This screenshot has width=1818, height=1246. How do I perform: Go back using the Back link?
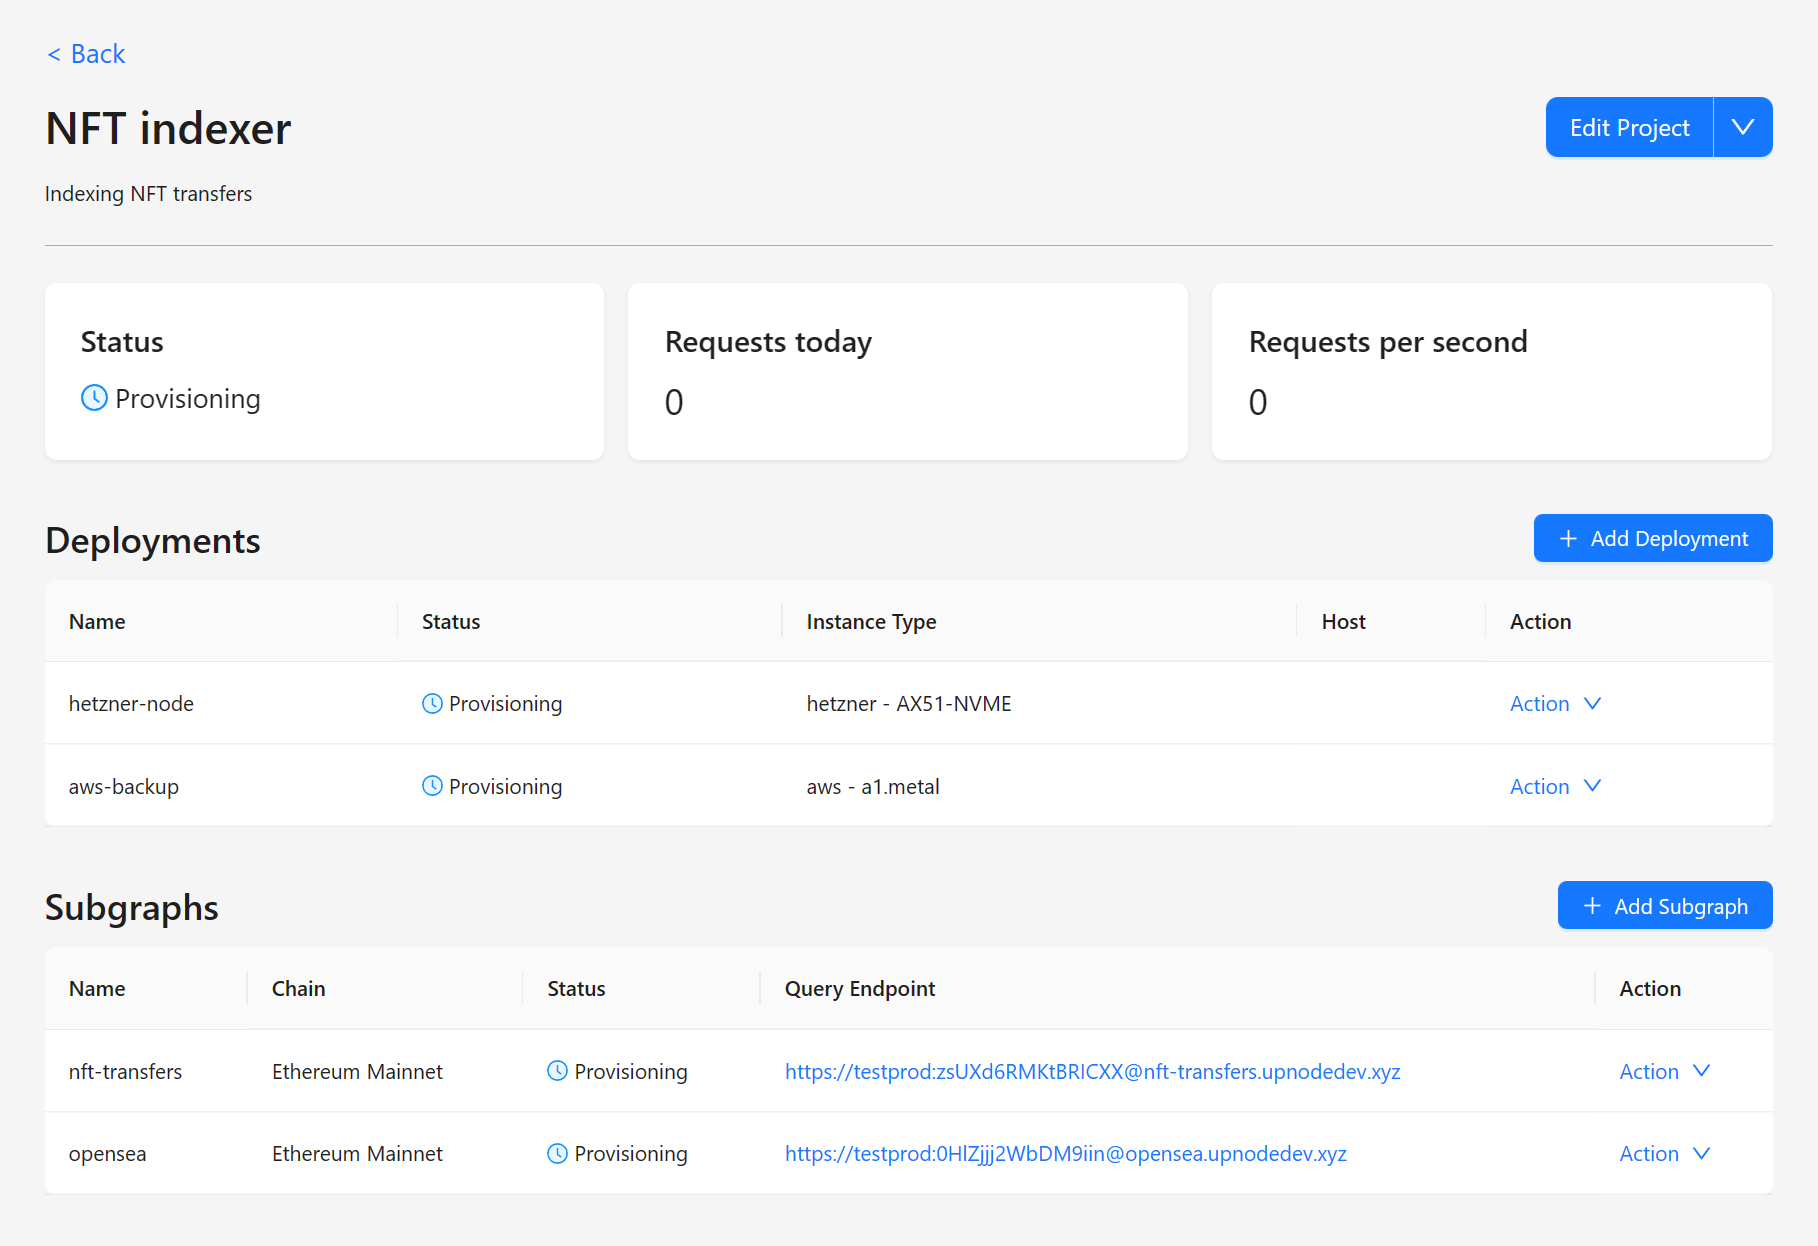[x=86, y=54]
